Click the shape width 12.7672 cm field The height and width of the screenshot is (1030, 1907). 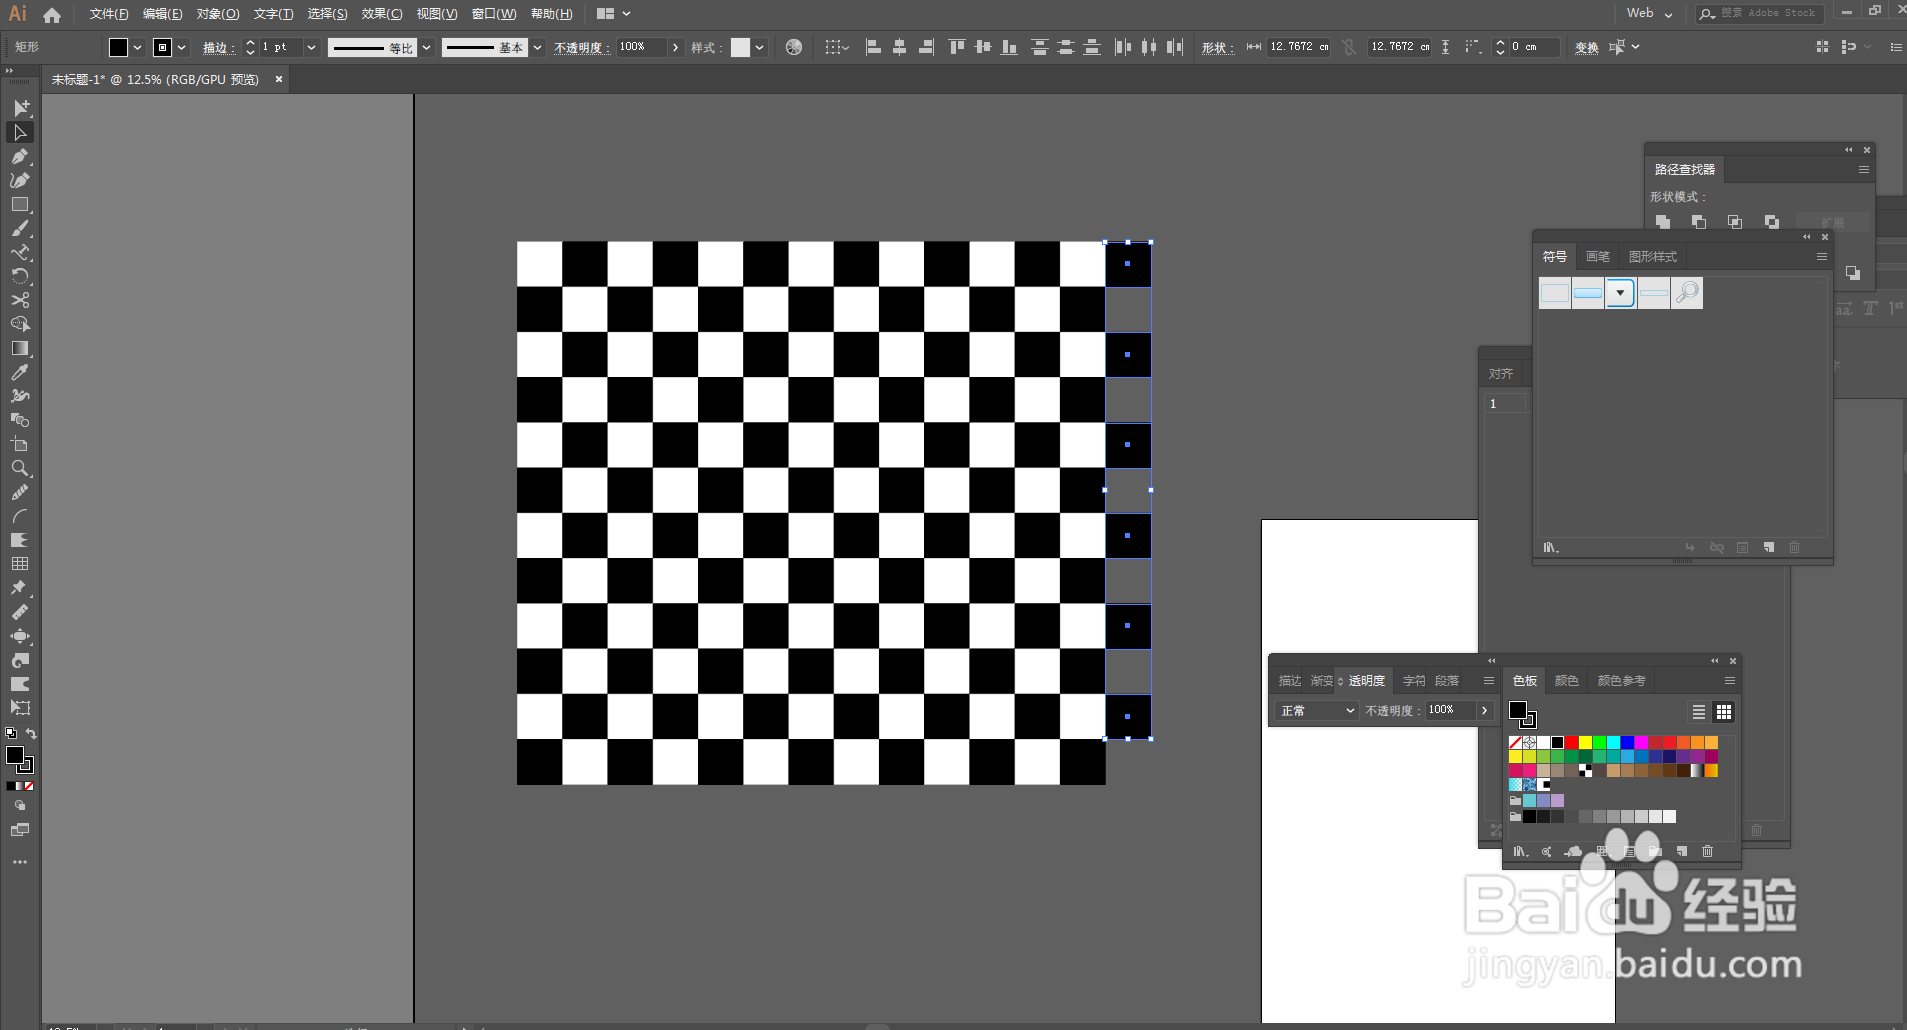click(1298, 47)
